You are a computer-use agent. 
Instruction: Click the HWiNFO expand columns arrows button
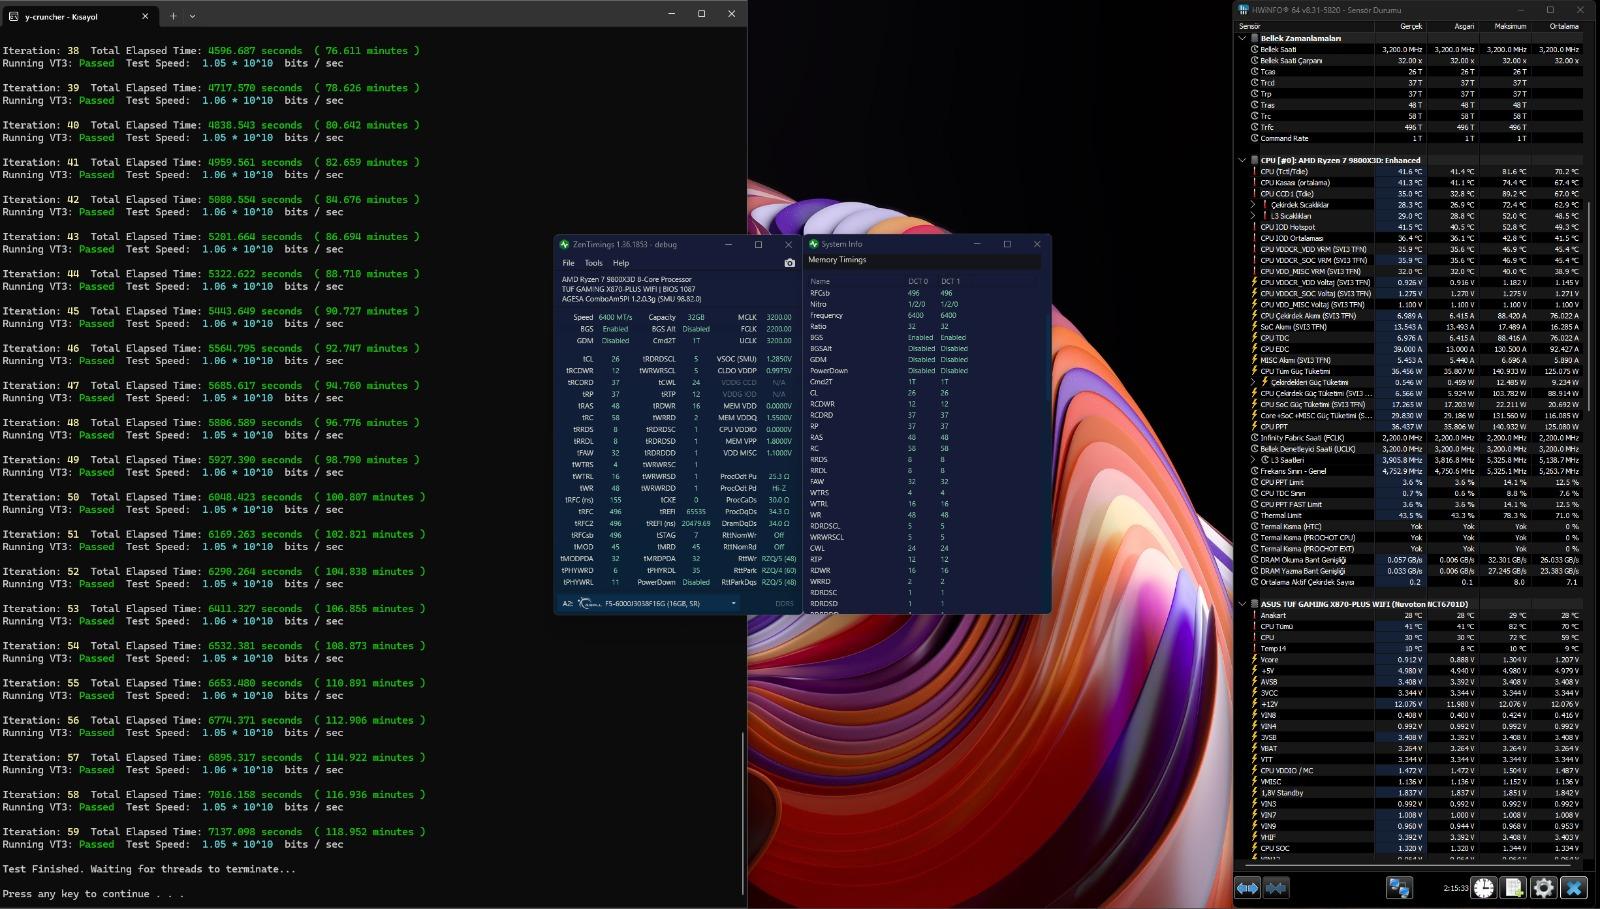coord(1247,887)
